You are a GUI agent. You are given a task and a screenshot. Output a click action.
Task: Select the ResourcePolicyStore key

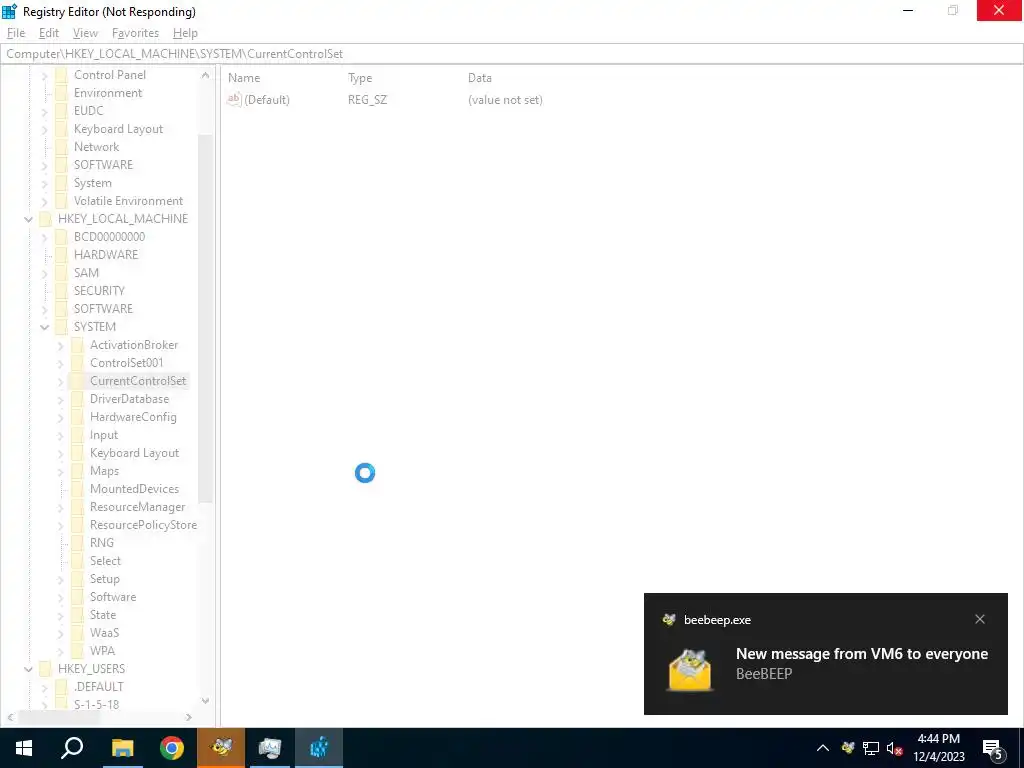(143, 524)
